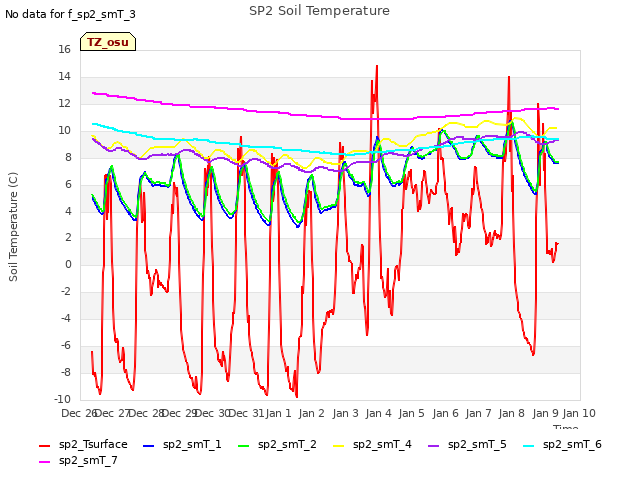Toggle sp2_Tsurface series in legend
The height and width of the screenshot is (480, 640).
(83, 444)
